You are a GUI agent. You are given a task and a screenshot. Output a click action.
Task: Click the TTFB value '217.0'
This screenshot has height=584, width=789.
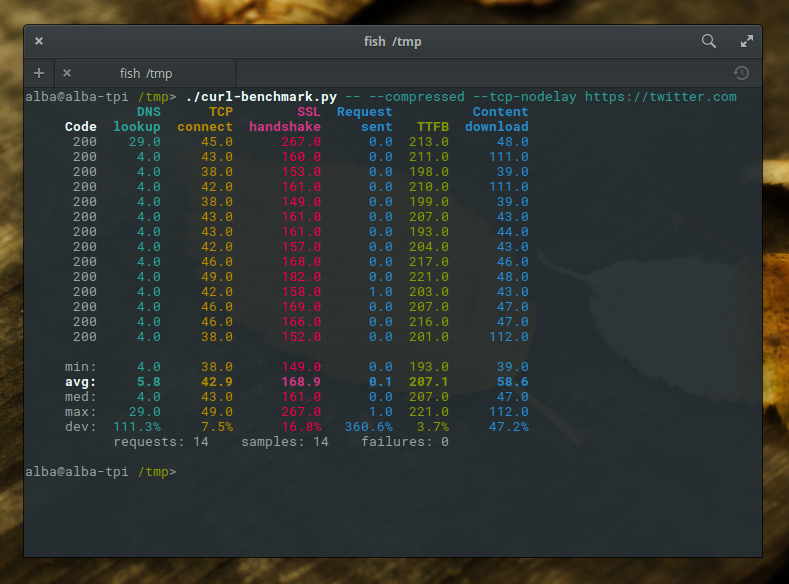pos(429,262)
